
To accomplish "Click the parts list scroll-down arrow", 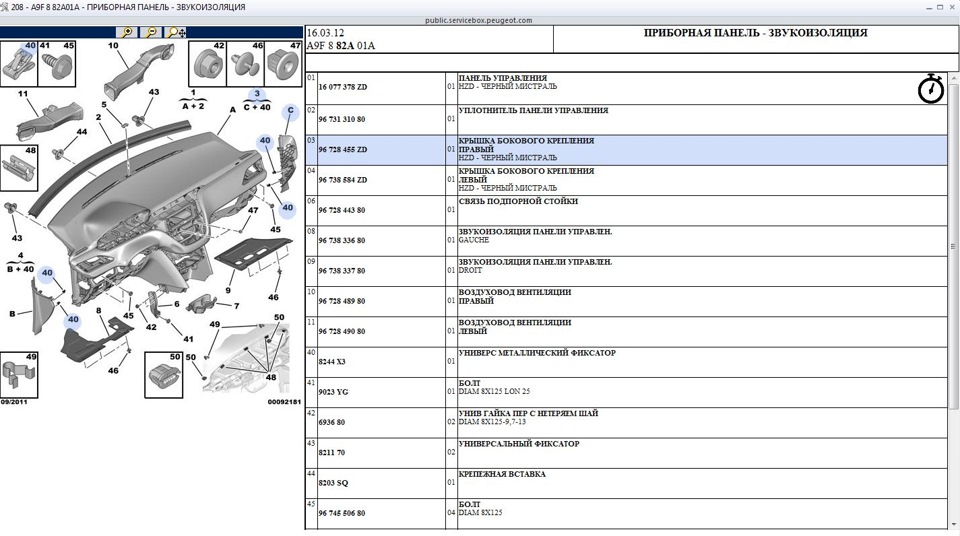I will pyautogui.click(x=953, y=524).
